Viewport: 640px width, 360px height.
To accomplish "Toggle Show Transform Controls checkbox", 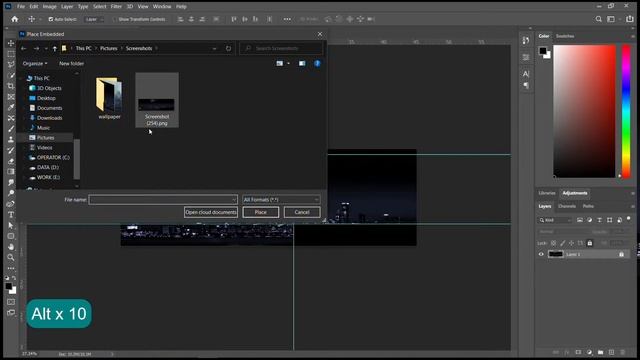I will pos(114,19).
